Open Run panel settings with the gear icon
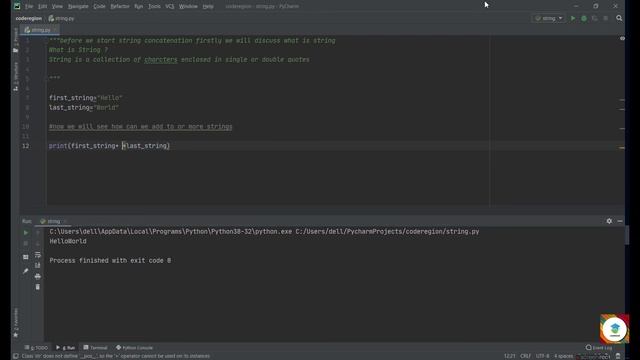The height and width of the screenshot is (360, 640). [x=609, y=221]
